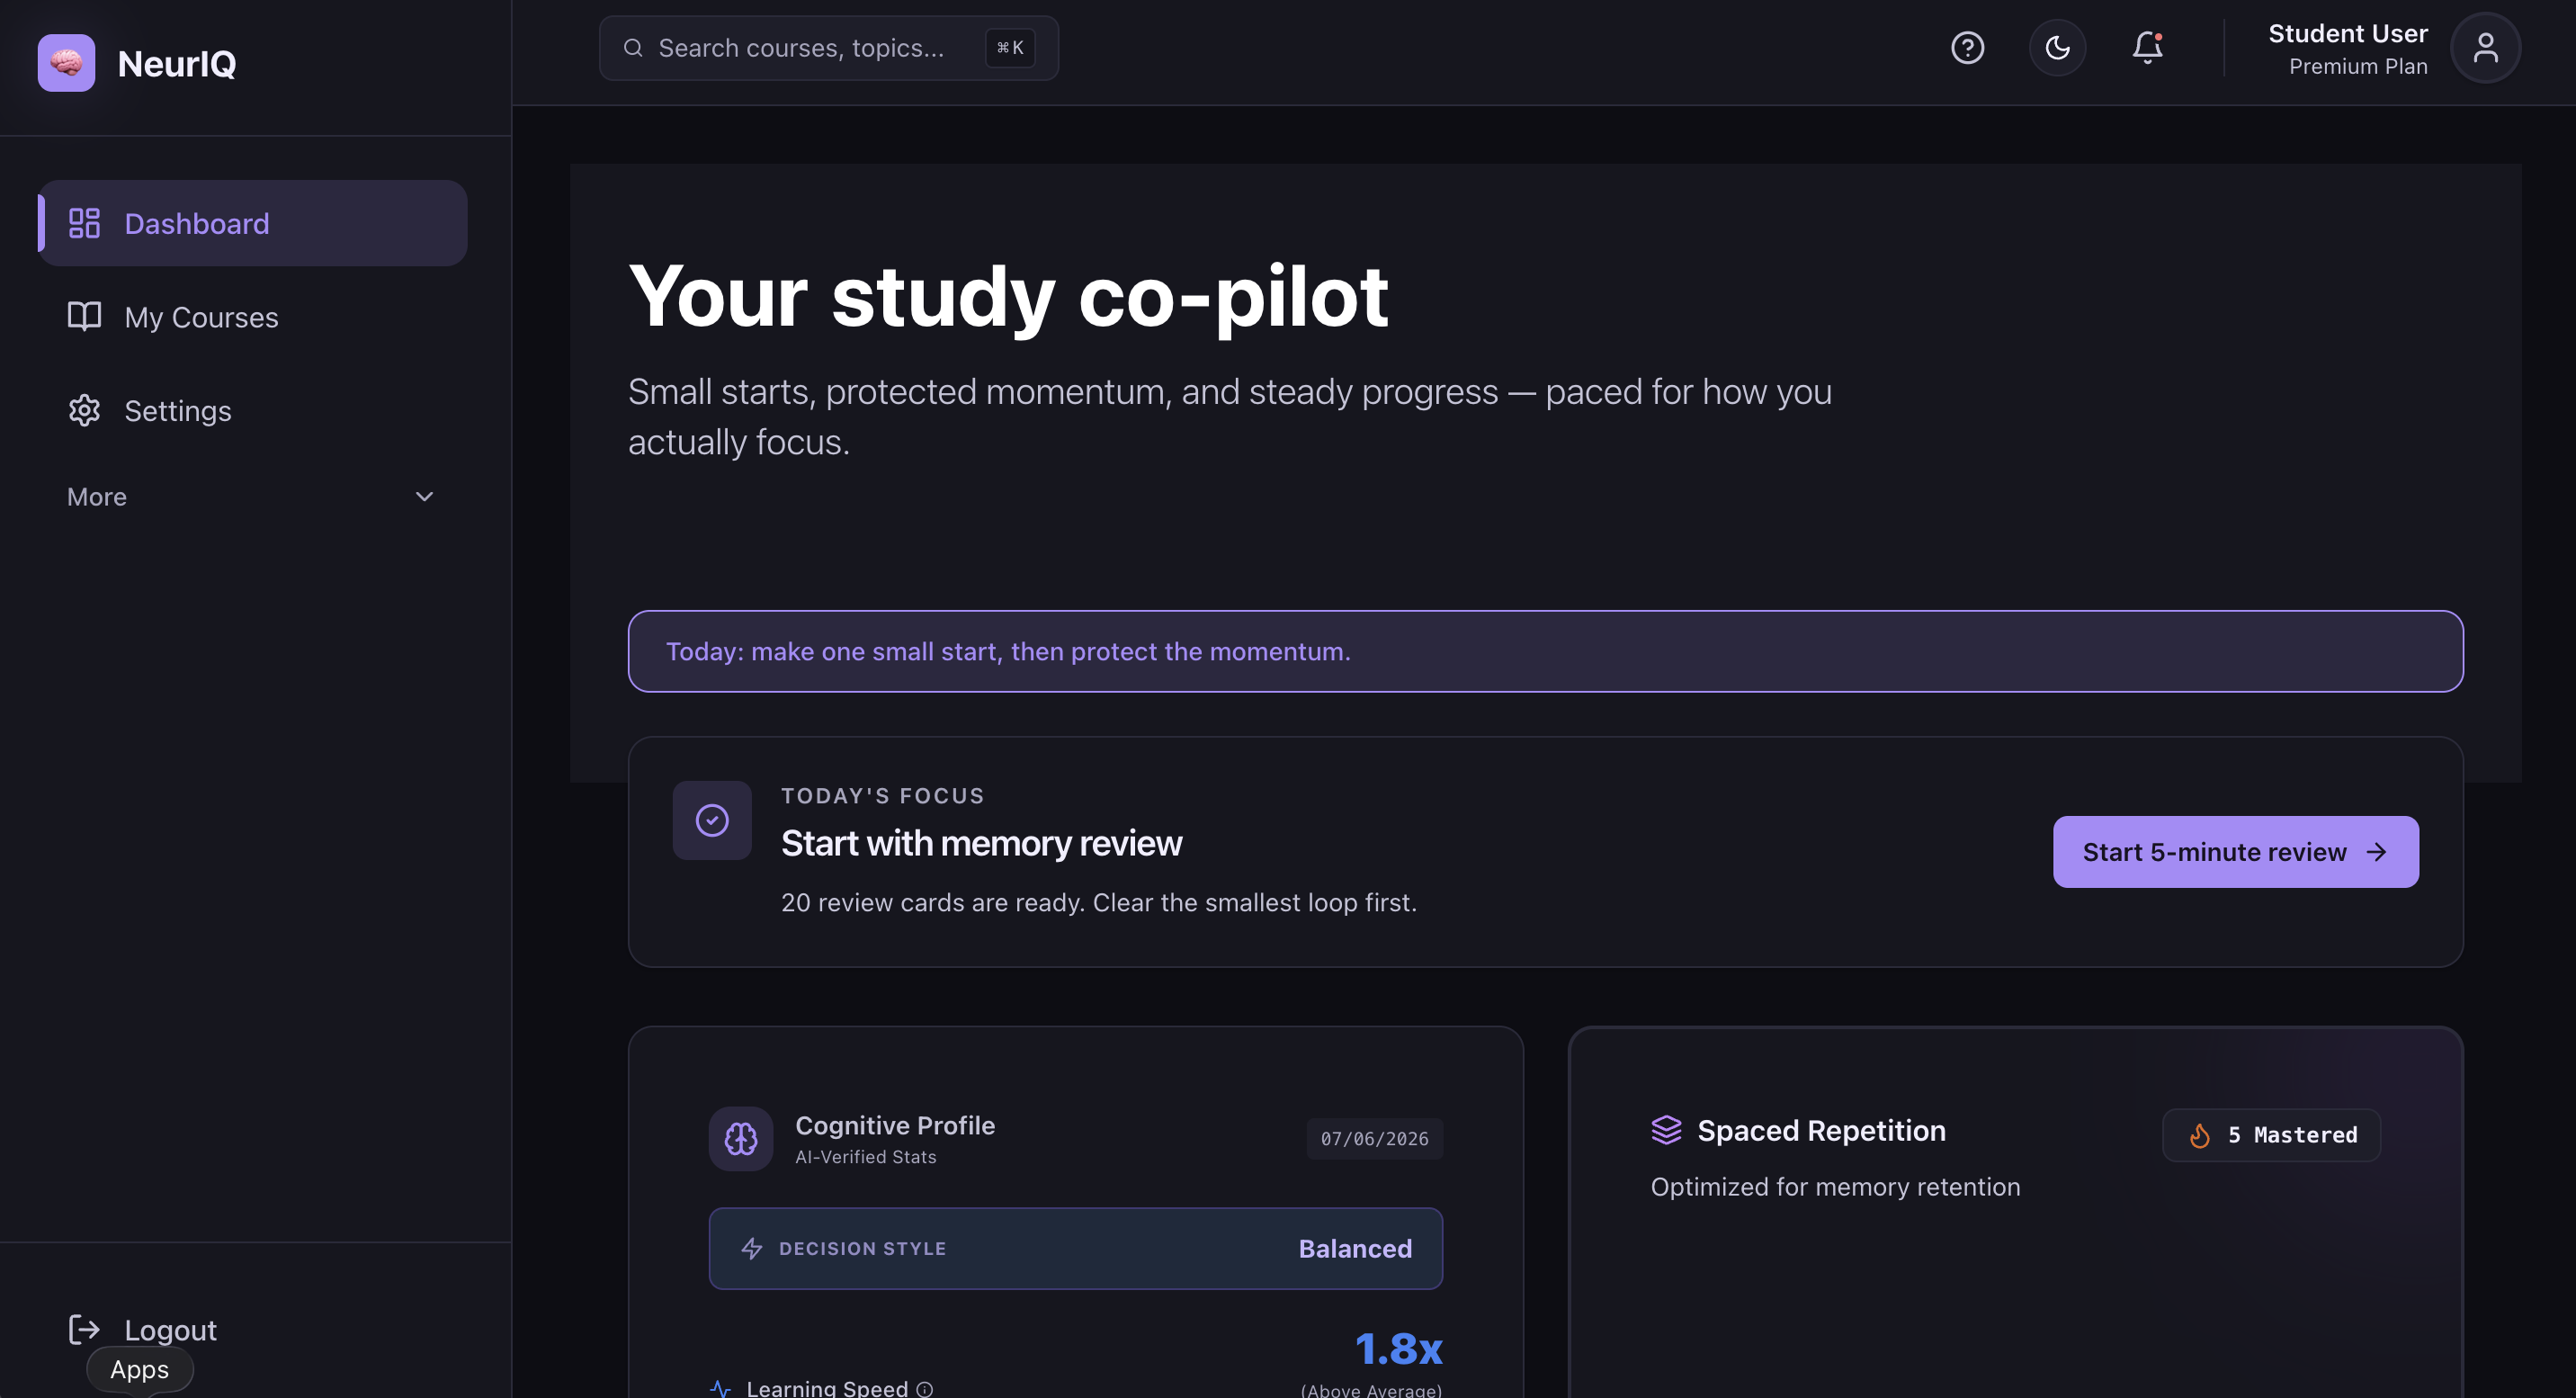Image resolution: width=2576 pixels, height=1398 pixels.
Task: Click the NeurIQ brand name text
Action: coord(177,63)
